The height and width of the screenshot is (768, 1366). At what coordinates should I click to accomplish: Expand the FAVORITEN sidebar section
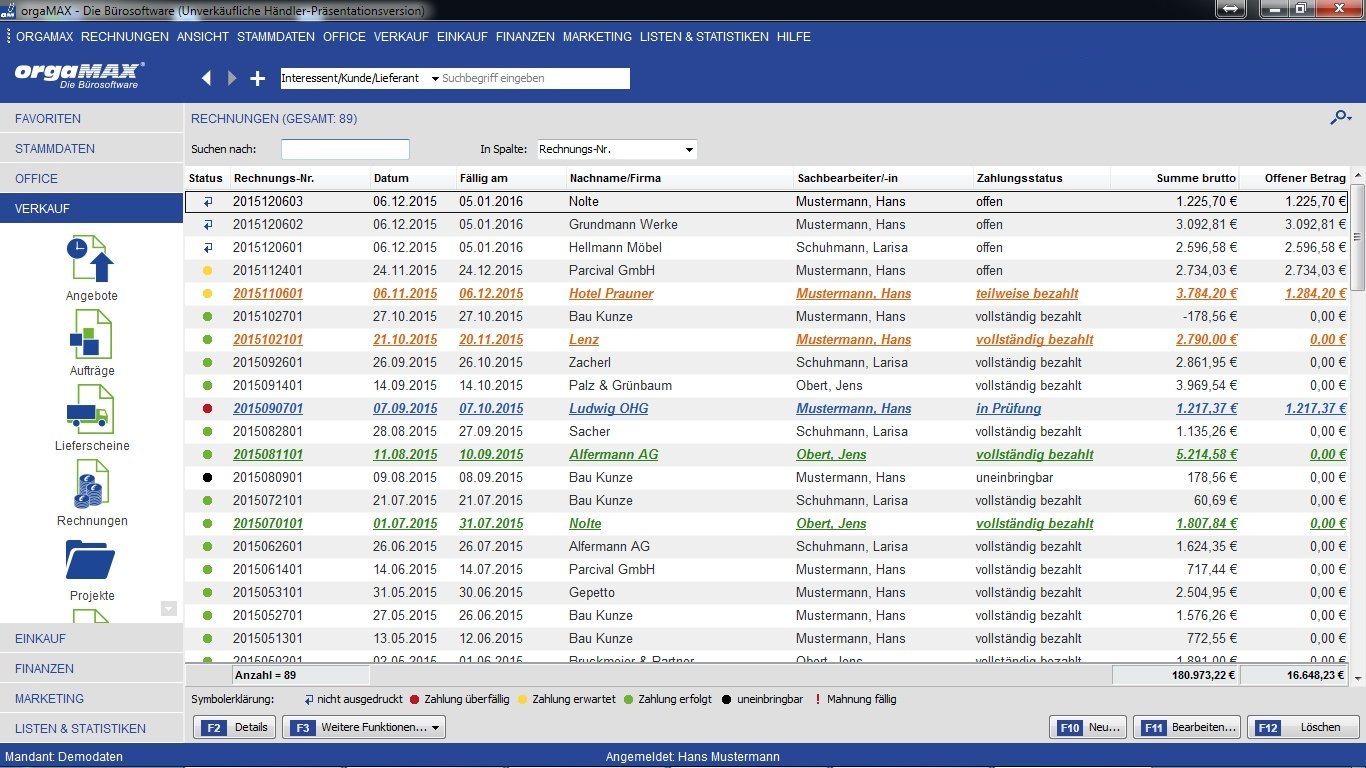pyautogui.click(x=91, y=118)
